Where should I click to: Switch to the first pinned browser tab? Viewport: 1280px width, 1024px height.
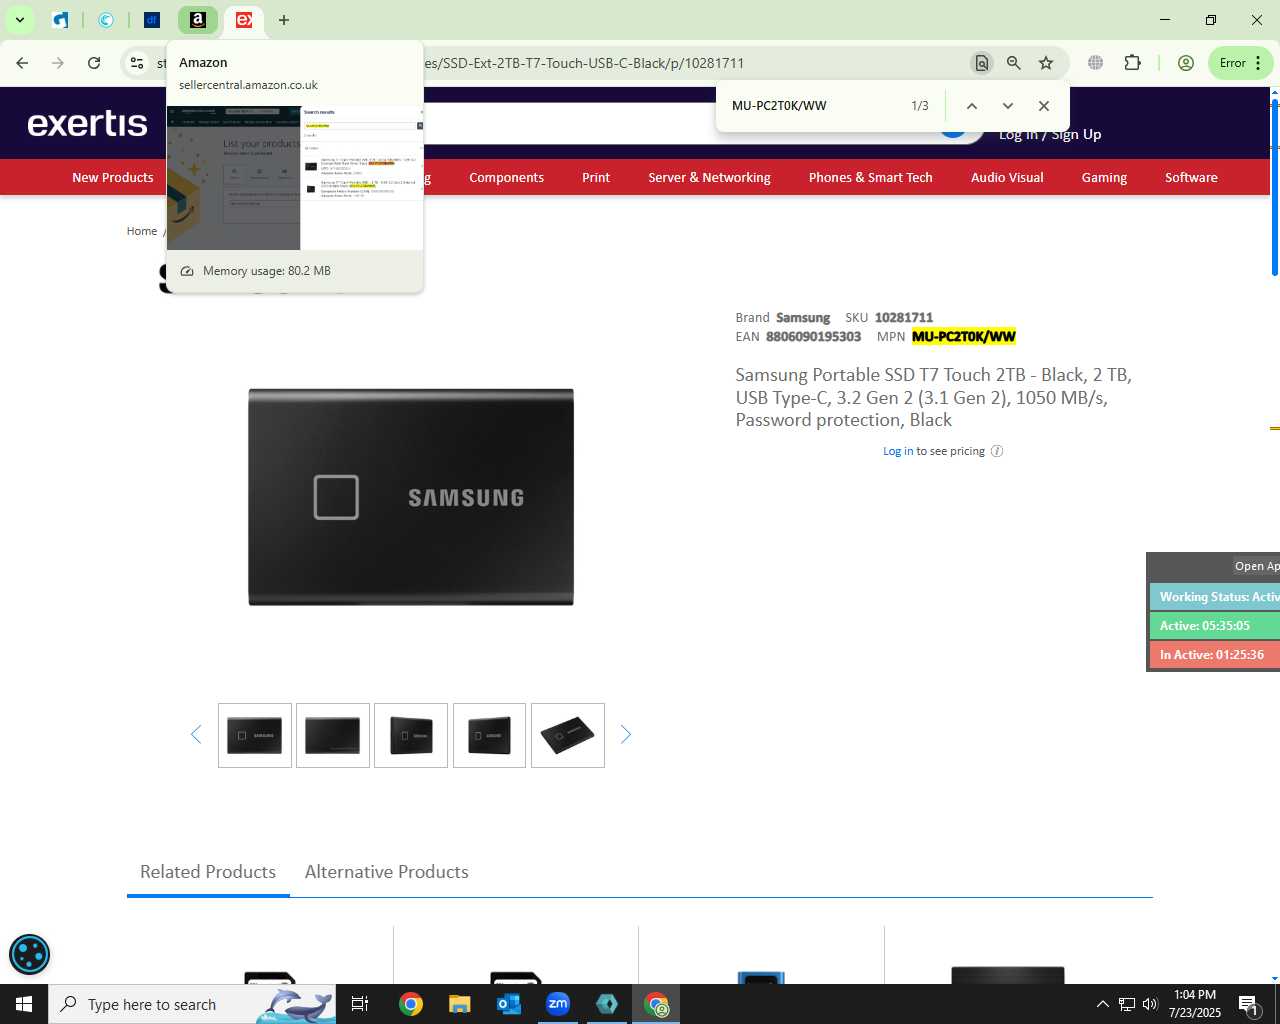point(61,20)
